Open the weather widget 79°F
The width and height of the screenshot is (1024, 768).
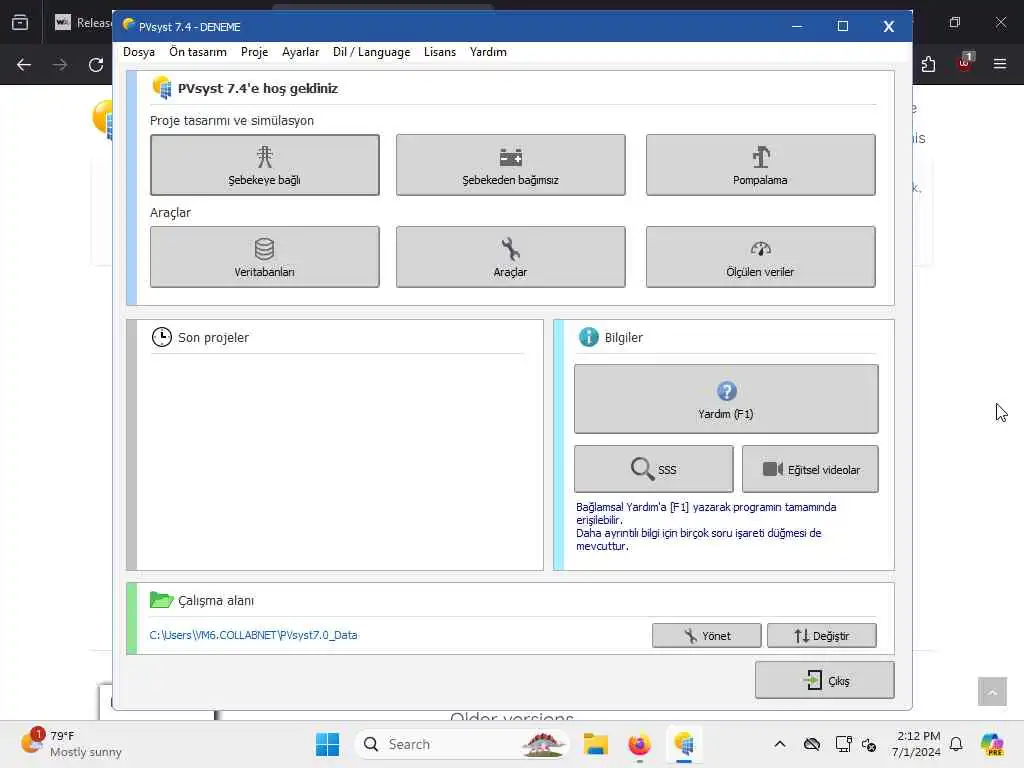[x=72, y=744]
